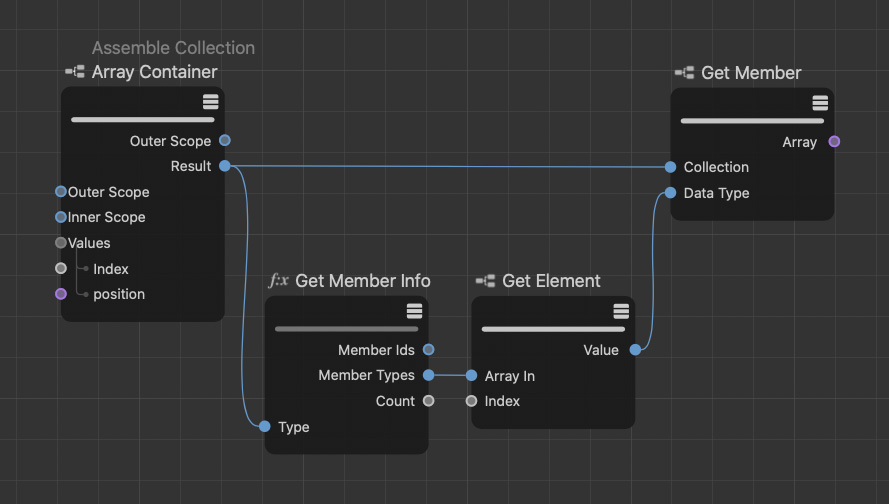
Task: Click the position label under Values
Action: coord(119,294)
